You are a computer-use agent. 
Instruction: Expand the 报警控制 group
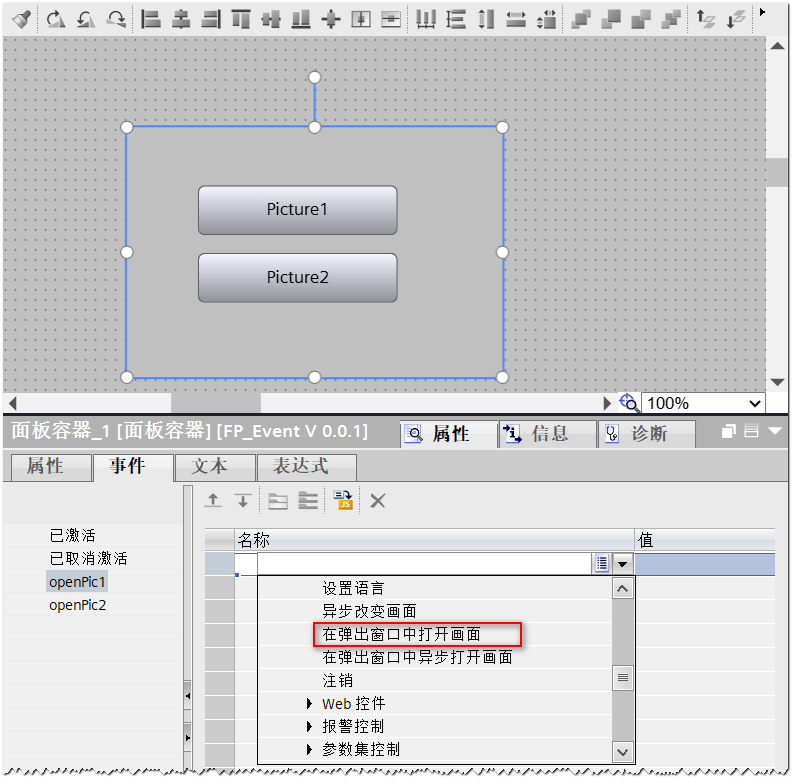(x=309, y=727)
